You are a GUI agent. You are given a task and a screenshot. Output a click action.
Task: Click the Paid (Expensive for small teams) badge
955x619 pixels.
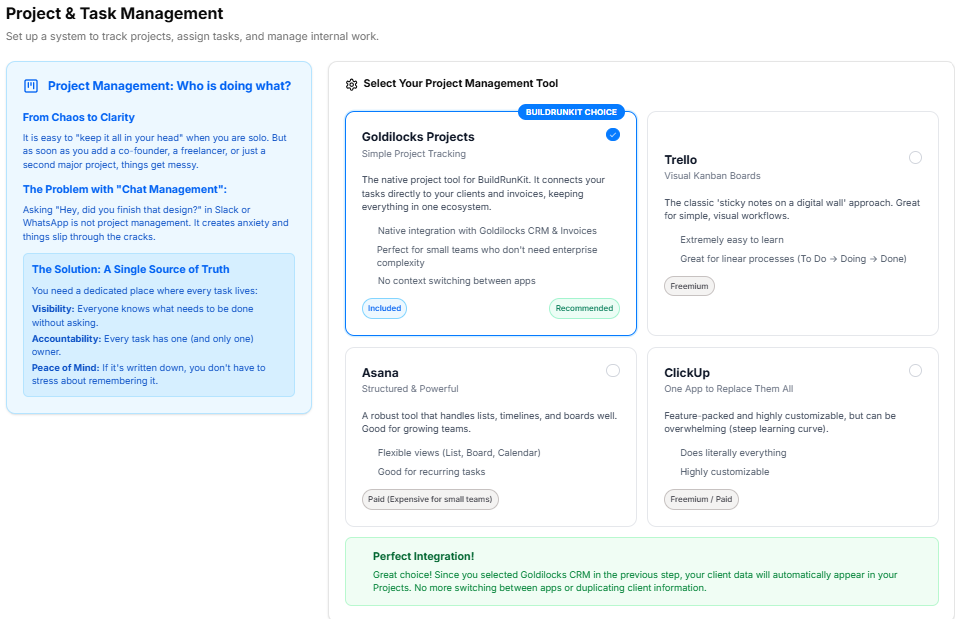[430, 499]
